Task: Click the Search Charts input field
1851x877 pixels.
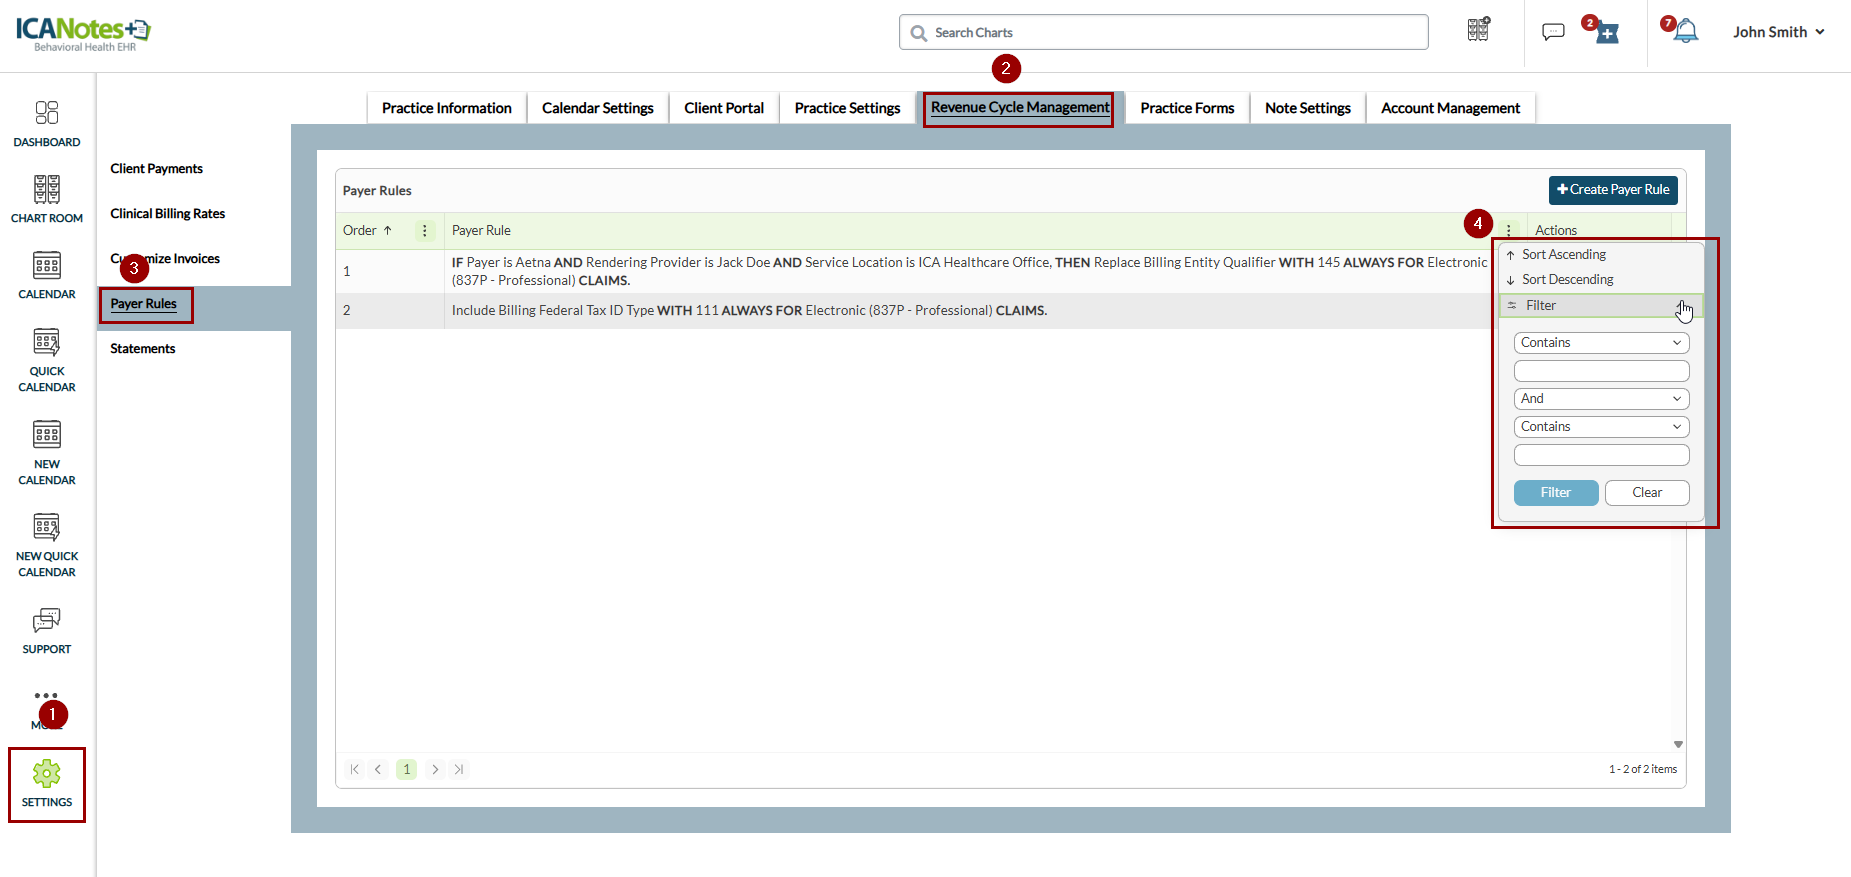Action: pos(1163,33)
